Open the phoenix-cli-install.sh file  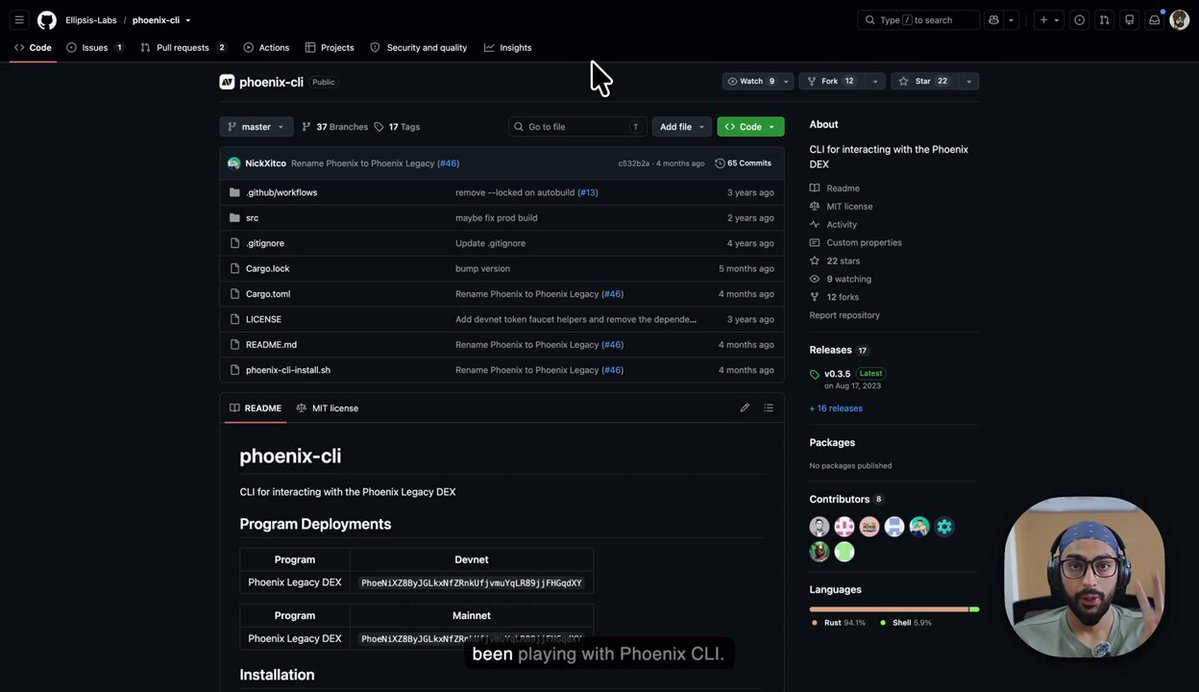(x=288, y=370)
